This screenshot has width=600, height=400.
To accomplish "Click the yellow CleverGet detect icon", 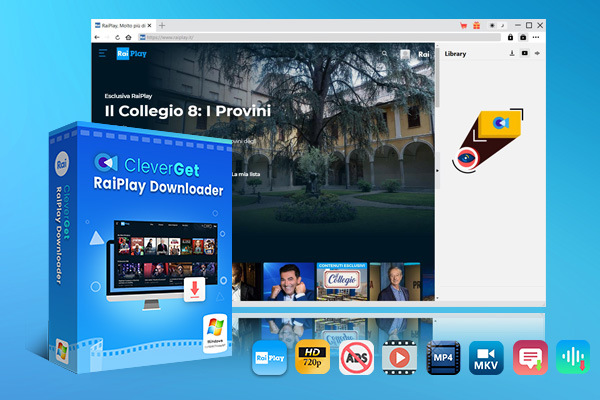I will click(x=500, y=123).
